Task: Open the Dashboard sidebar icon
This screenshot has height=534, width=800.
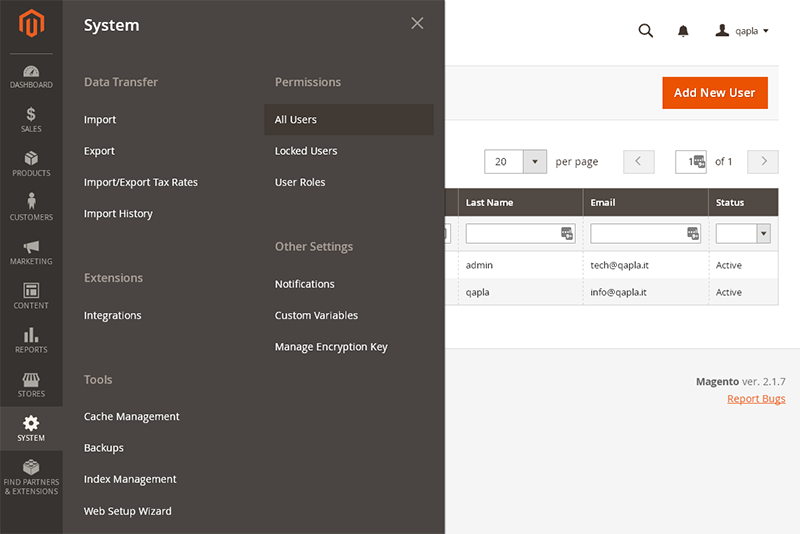Action: pyautogui.click(x=31, y=77)
